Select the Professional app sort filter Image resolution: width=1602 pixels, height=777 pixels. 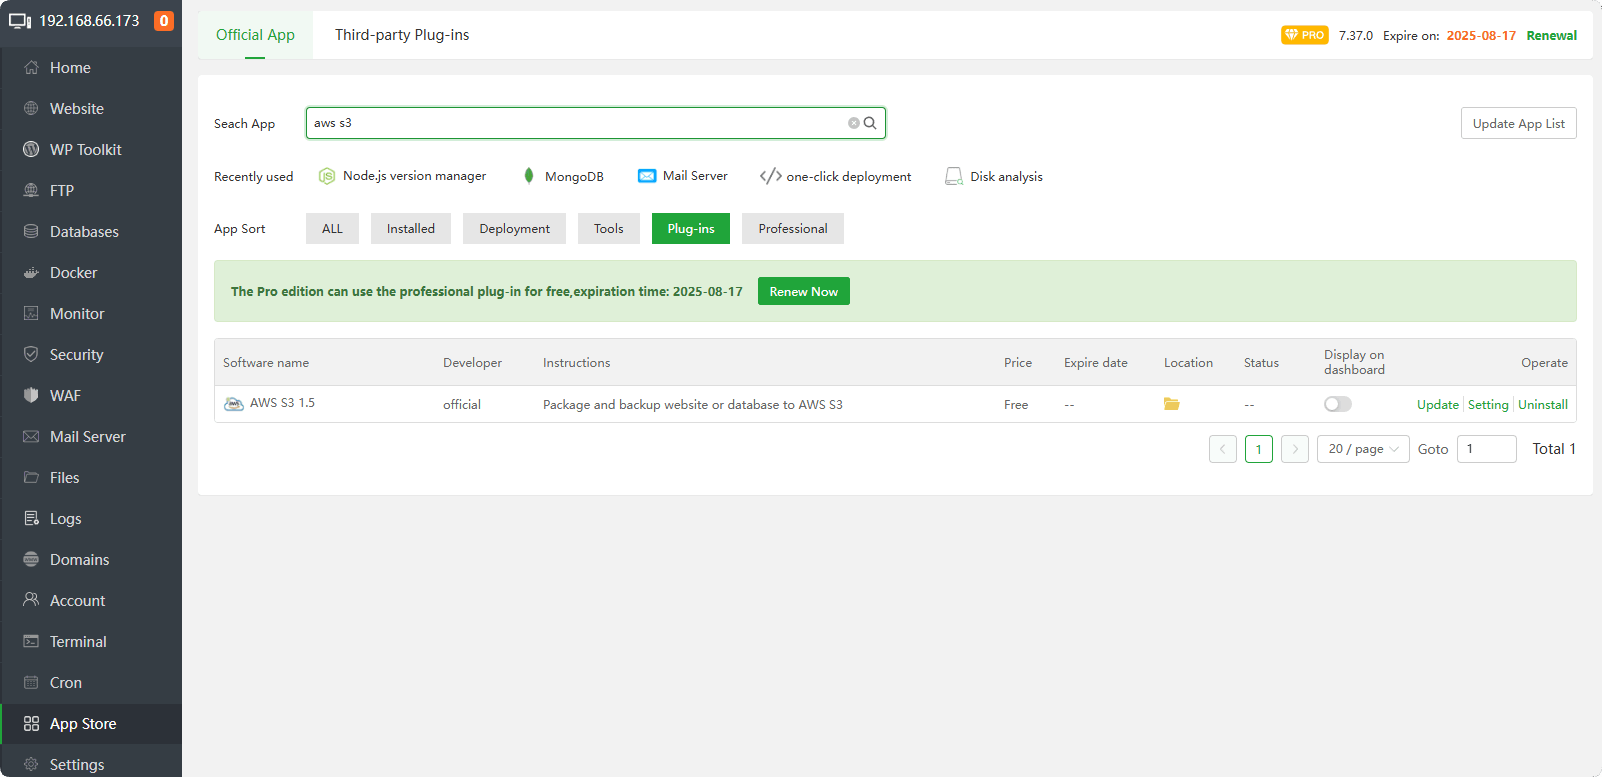793,229
